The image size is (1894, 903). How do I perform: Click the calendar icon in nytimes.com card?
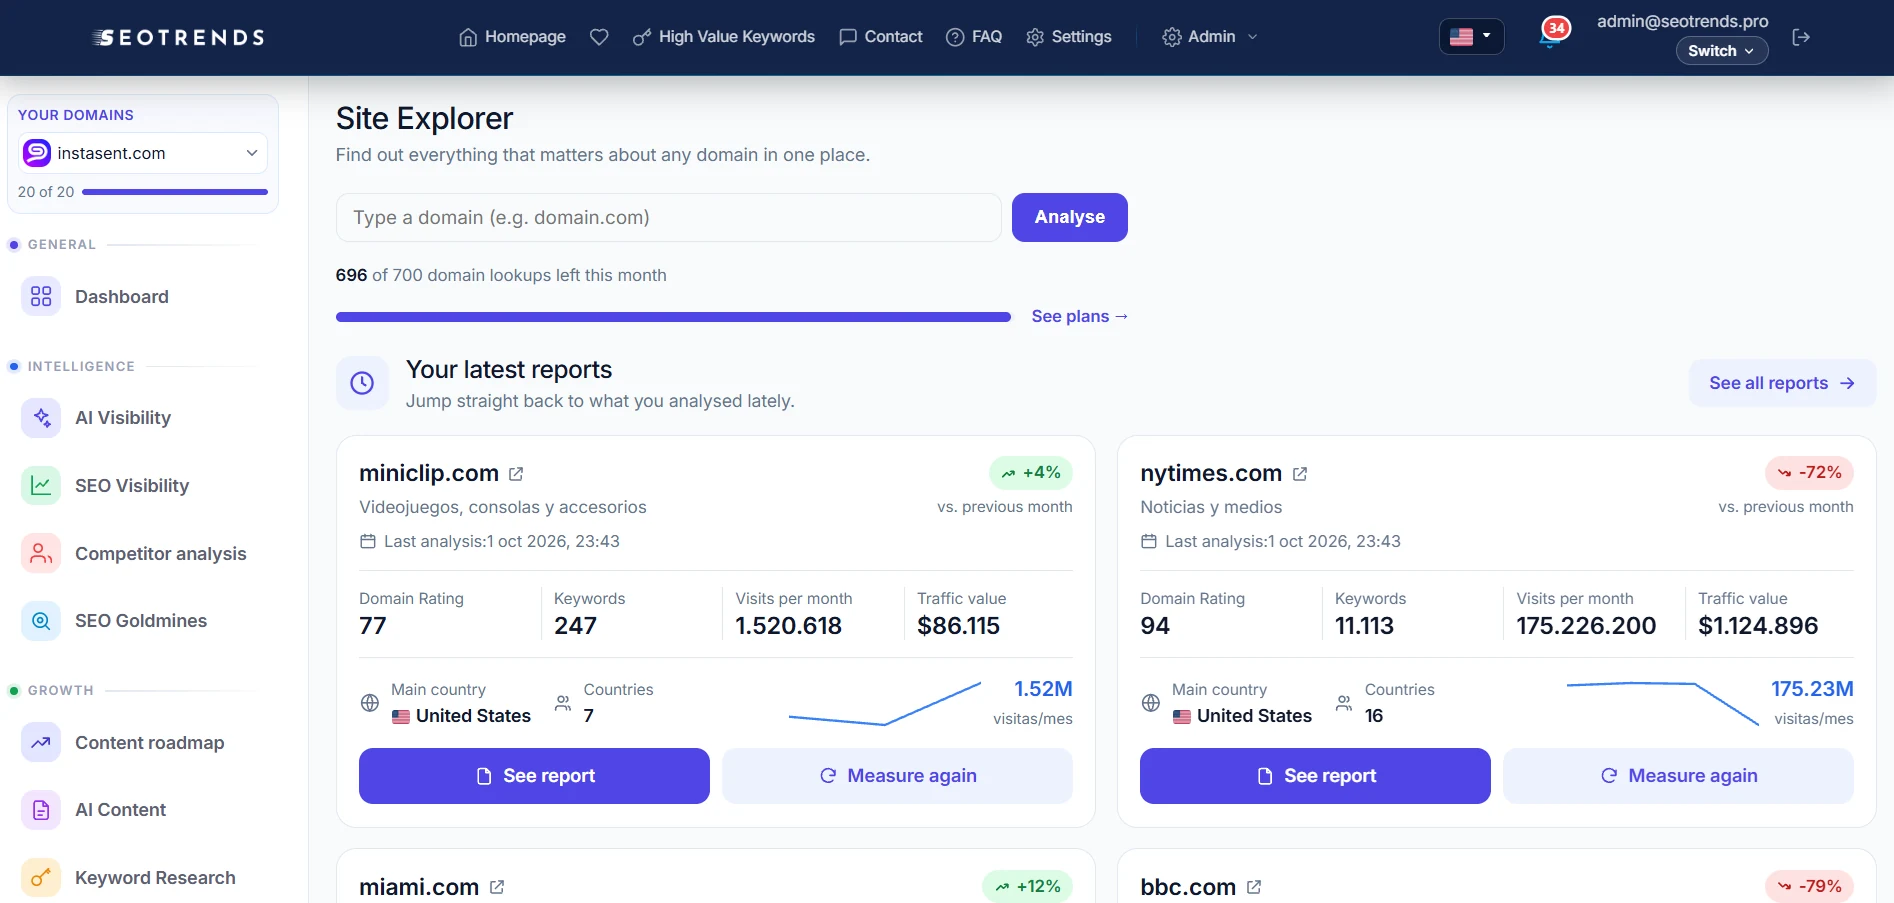tap(1148, 541)
